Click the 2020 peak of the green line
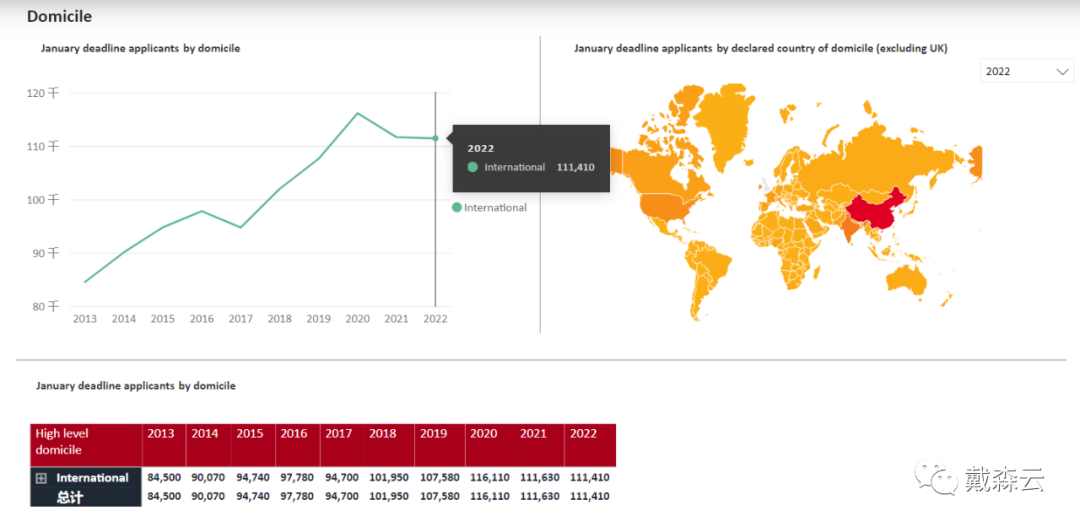Screen dimensions: 1080x527 (x=357, y=113)
